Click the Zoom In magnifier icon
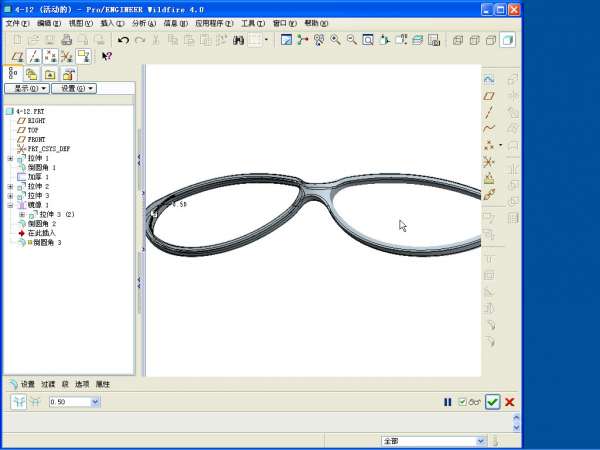The height and width of the screenshot is (450, 600). [335, 40]
